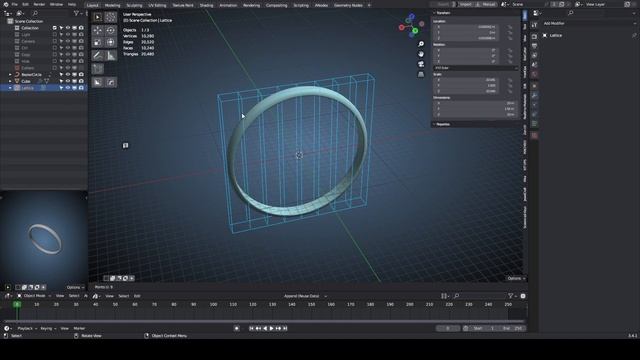Open the Append (Reuse Data) dropdown

point(304,296)
